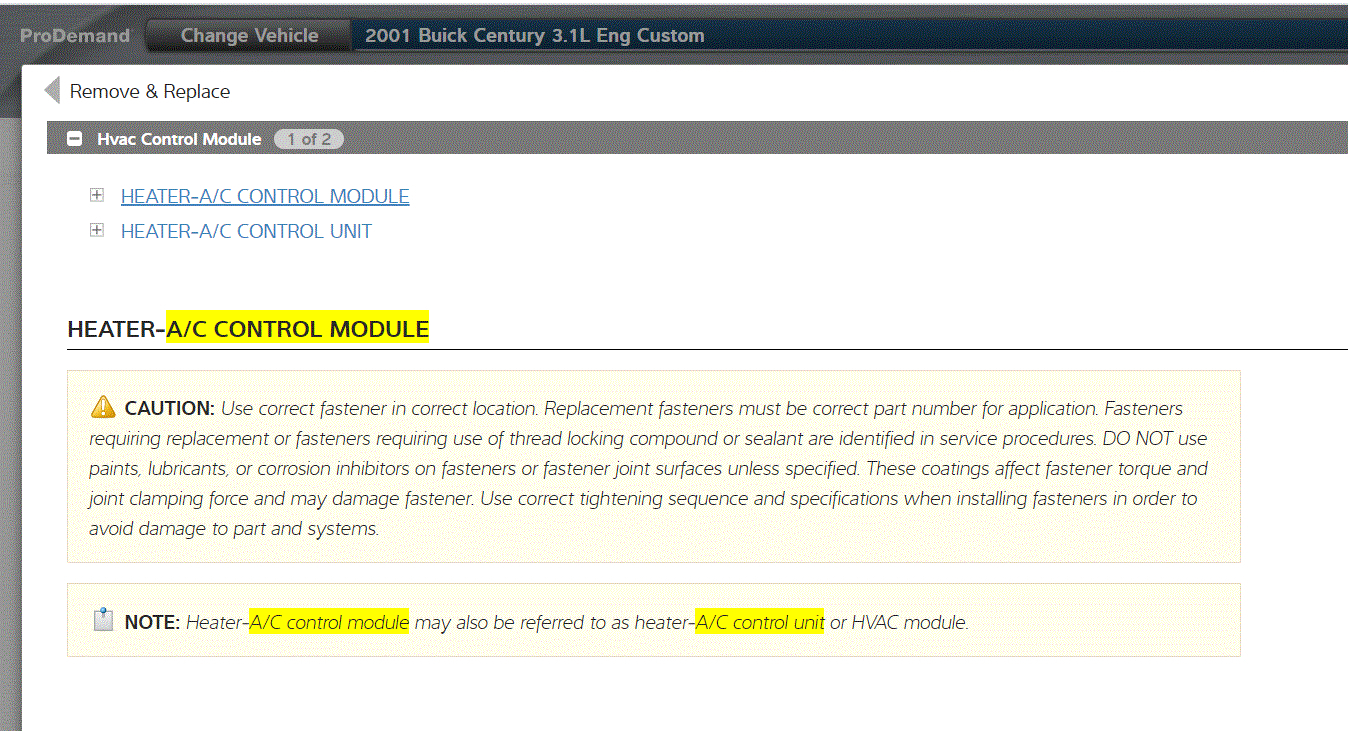The height and width of the screenshot is (731, 1348).
Task: Click the Change Vehicle button
Action: [x=249, y=35]
